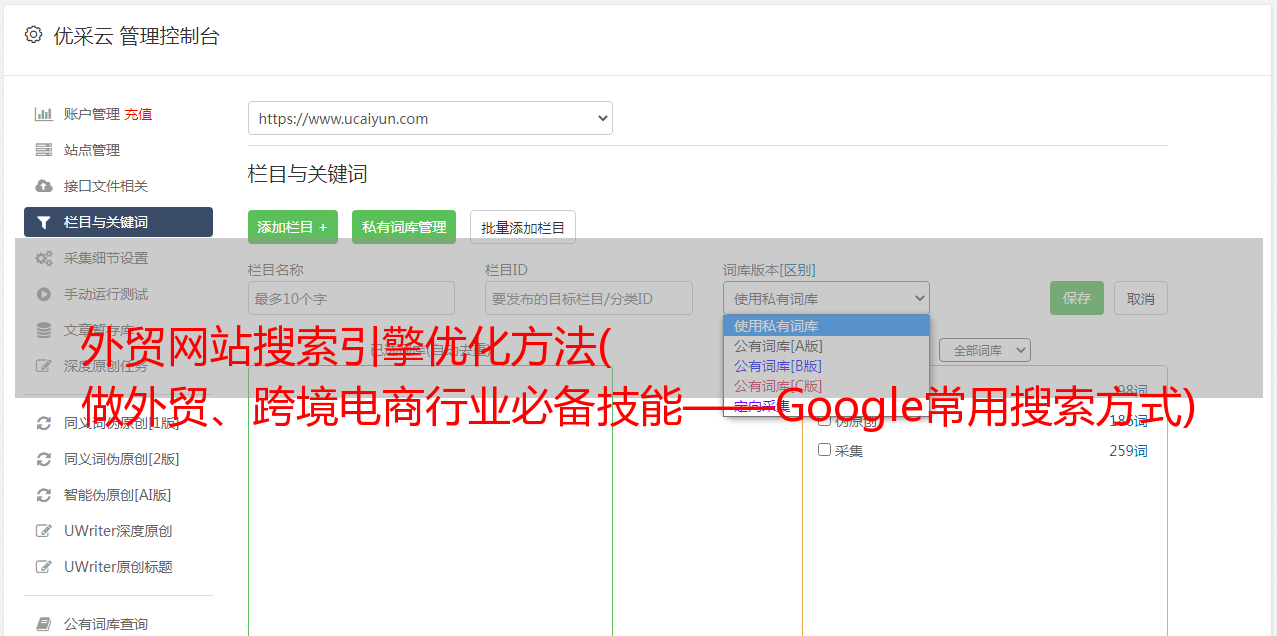Viewport: 1277px width, 636px height.
Task: Open 手动运行测试 in the sidebar
Action: tap(106, 294)
